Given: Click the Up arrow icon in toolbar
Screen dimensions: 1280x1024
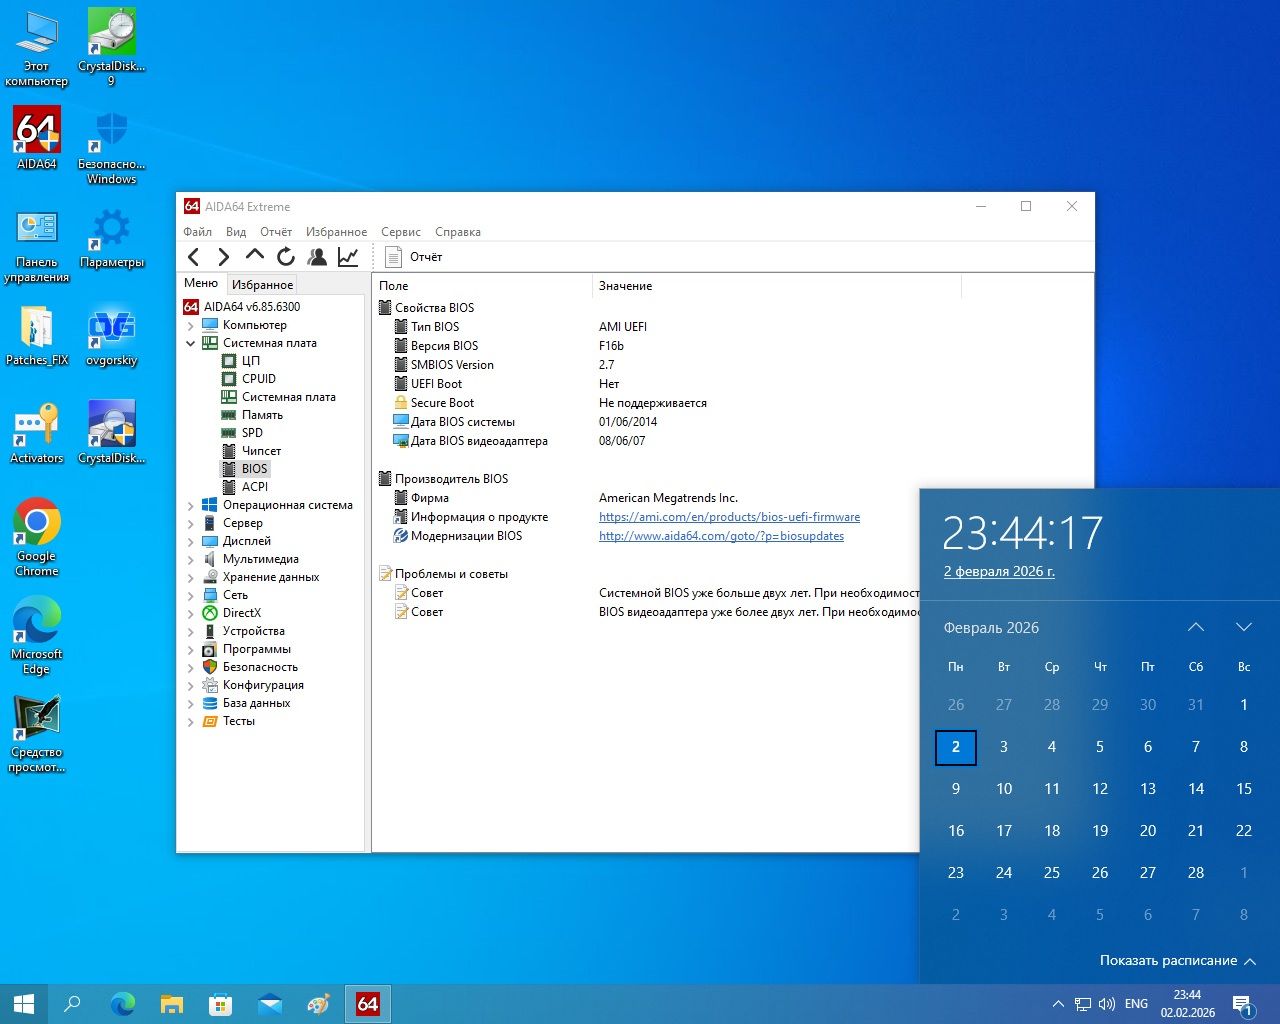Looking at the screenshot, I should tap(255, 256).
